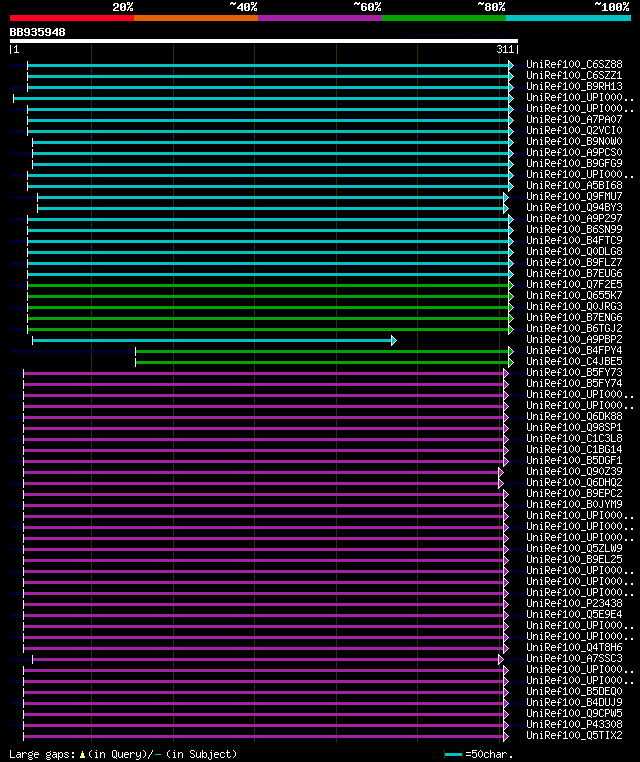Select the UniRef100_Q5ZLW9 label
This screenshot has width=640, height=762.
click(x=574, y=548)
